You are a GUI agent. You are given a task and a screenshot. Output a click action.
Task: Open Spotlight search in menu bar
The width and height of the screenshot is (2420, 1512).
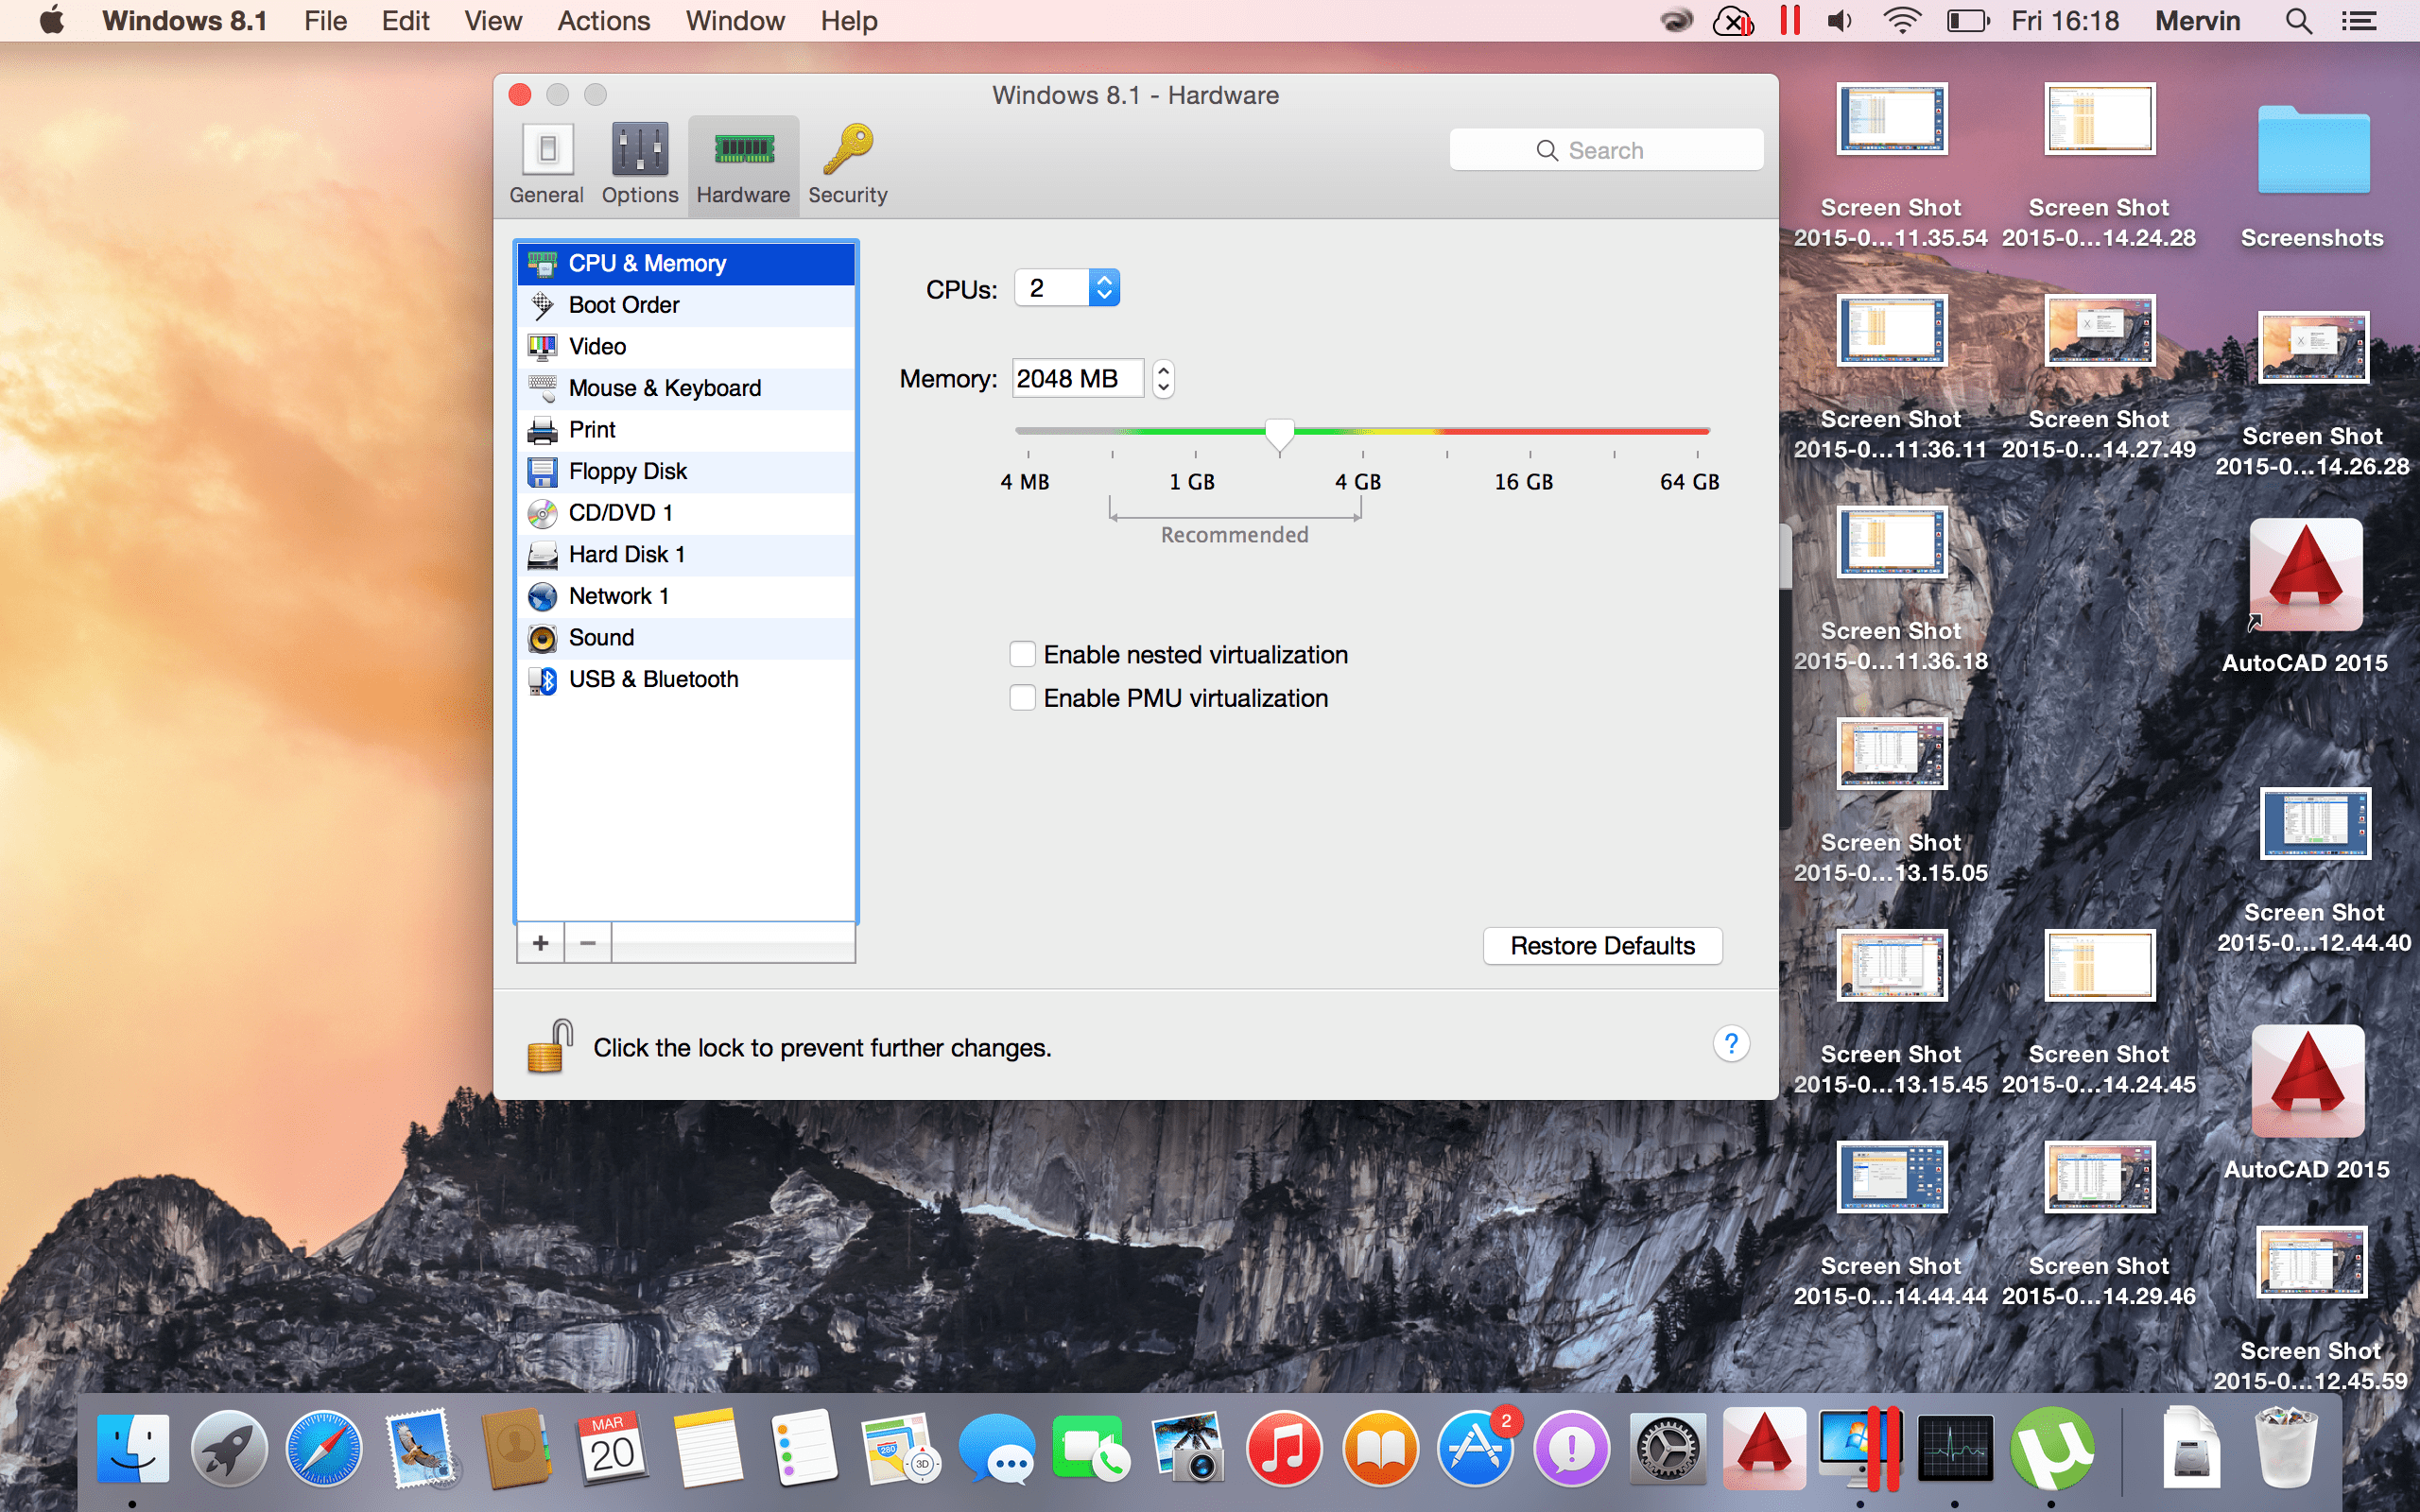coord(2298,21)
